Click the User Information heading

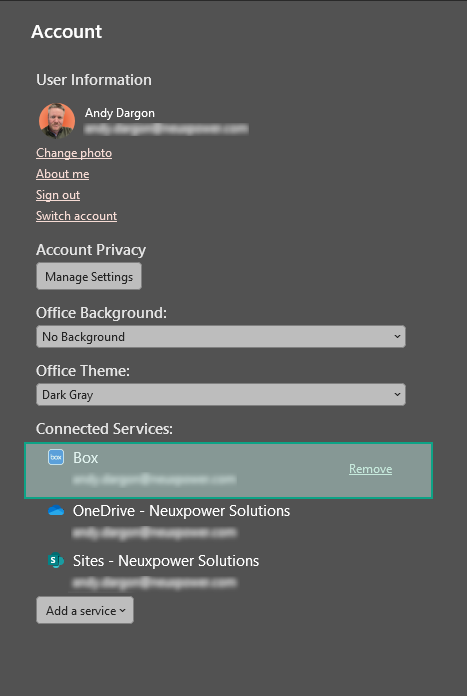pyautogui.click(x=94, y=80)
